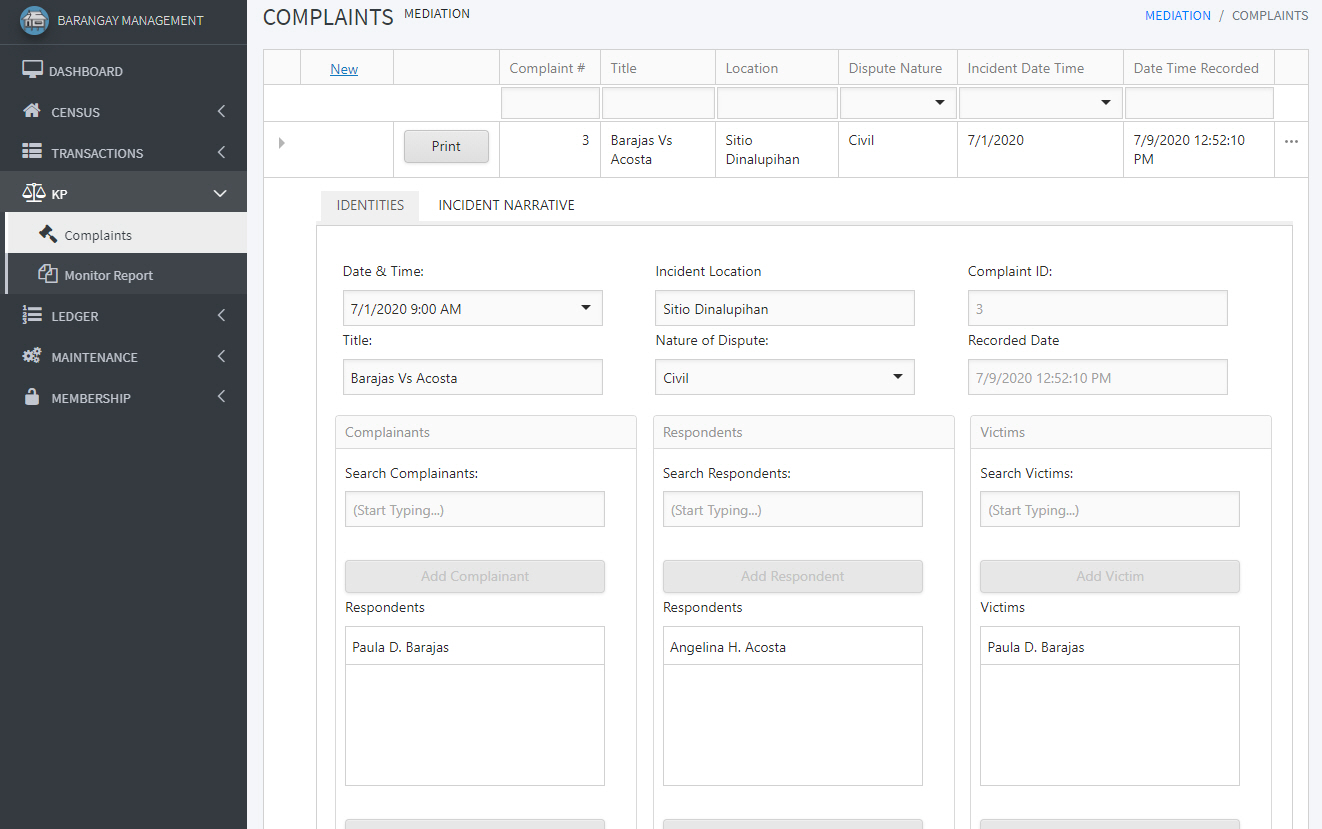The image size is (1322, 829).
Task: Click the Membership lock icon
Action: 32,397
